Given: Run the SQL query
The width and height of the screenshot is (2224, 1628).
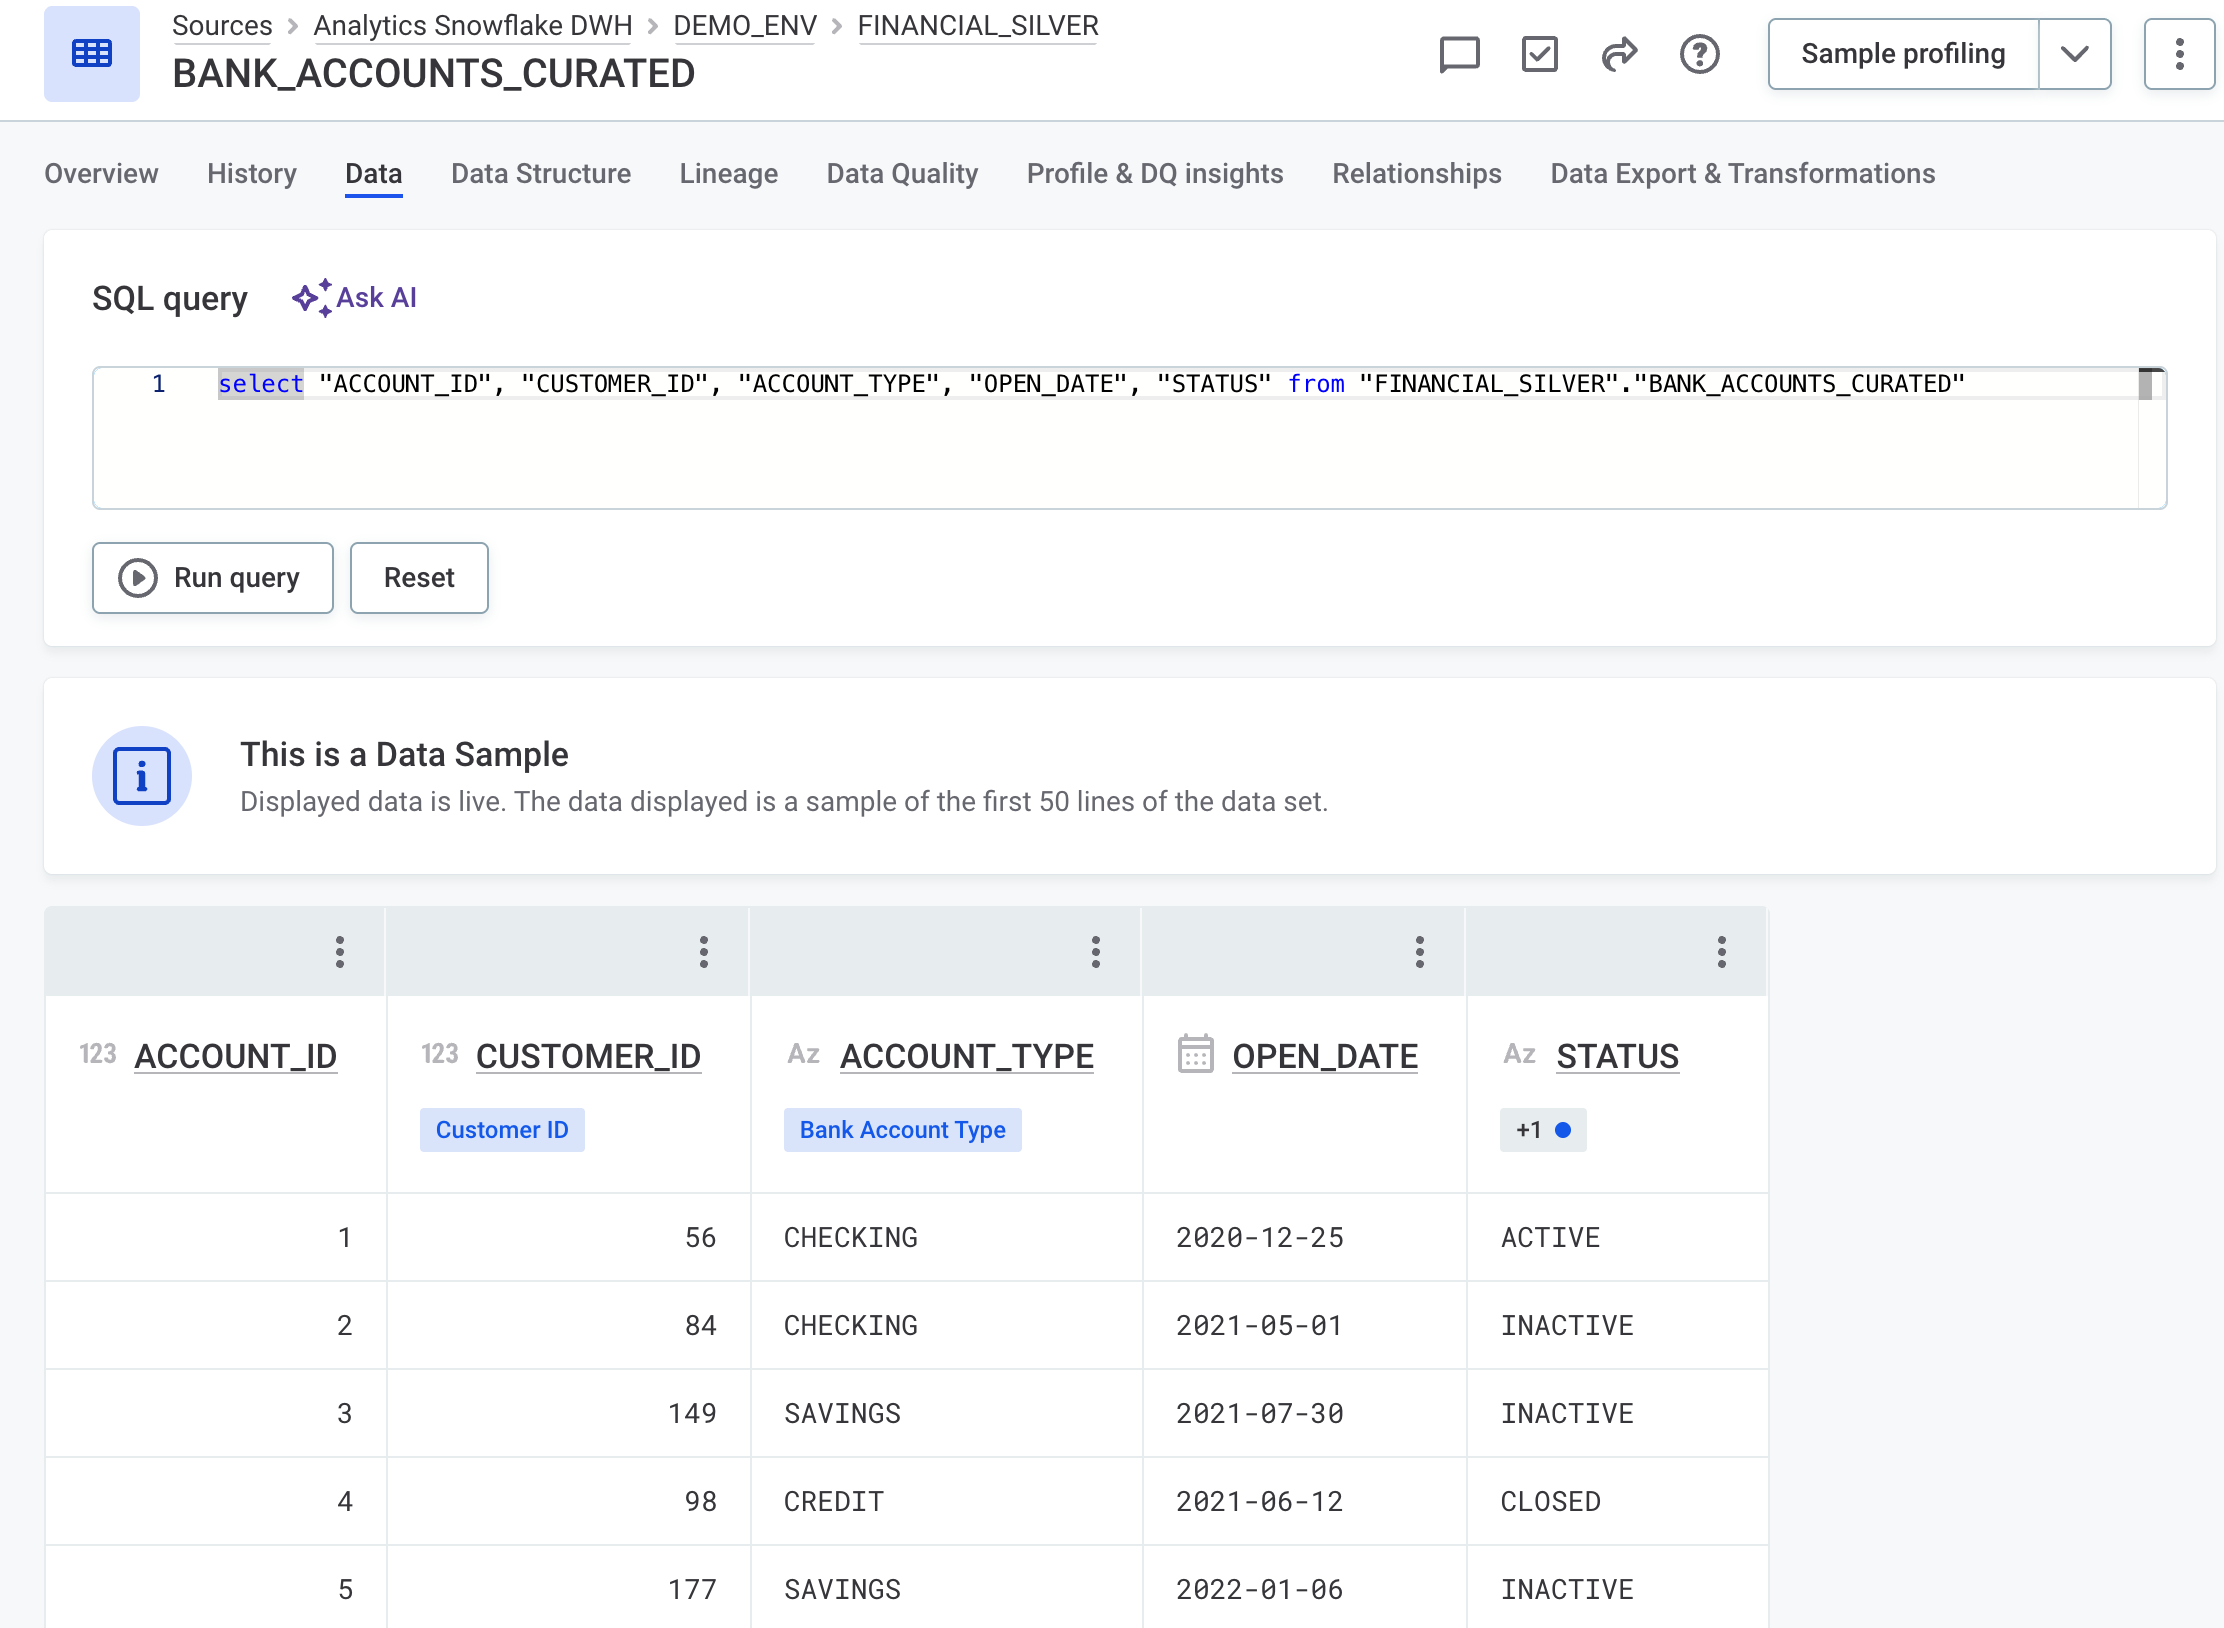Looking at the screenshot, I should point(213,578).
